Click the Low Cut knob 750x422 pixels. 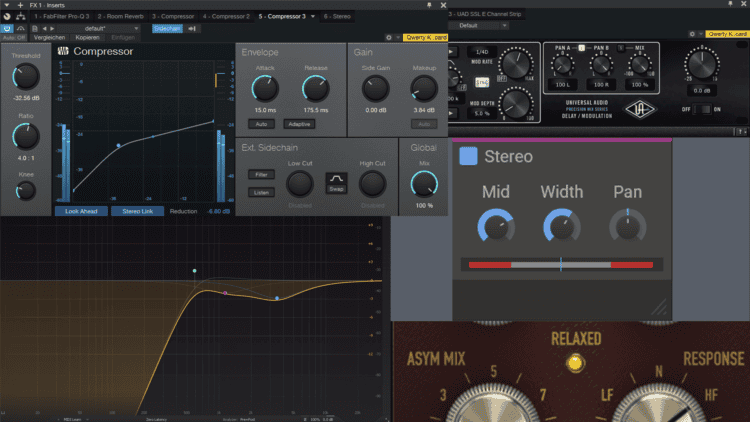[x=299, y=184]
